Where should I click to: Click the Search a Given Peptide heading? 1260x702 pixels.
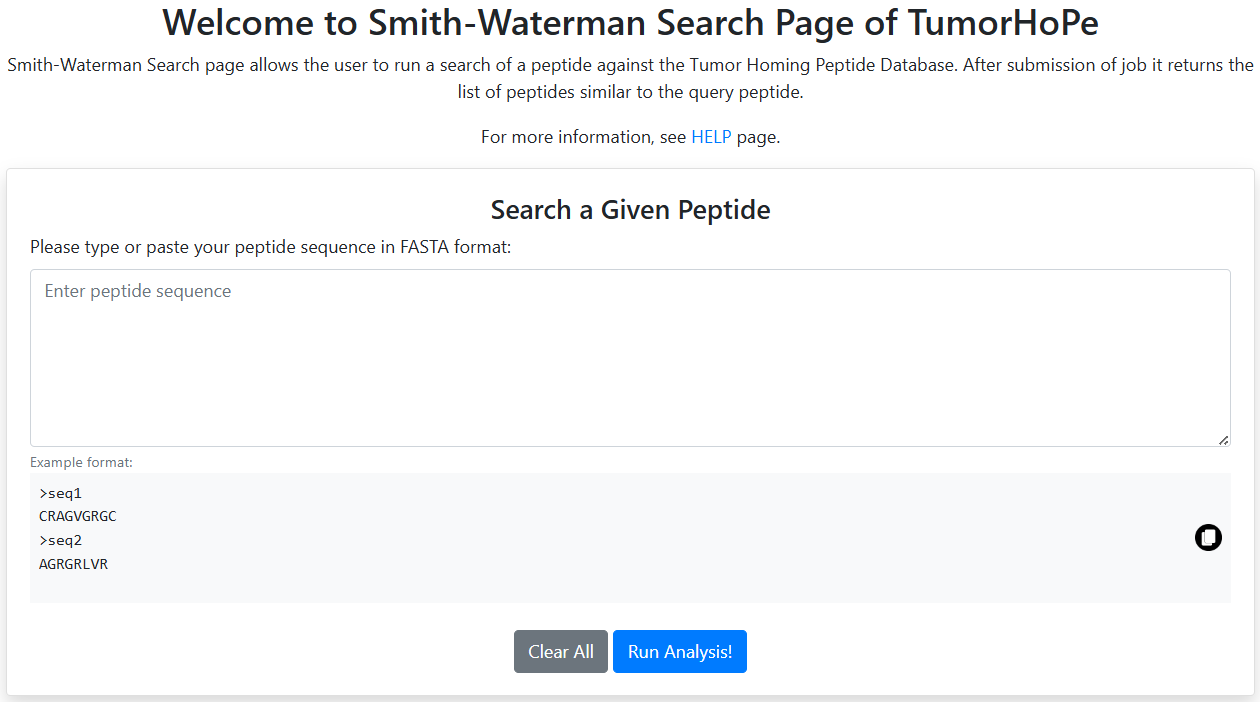[x=630, y=210]
